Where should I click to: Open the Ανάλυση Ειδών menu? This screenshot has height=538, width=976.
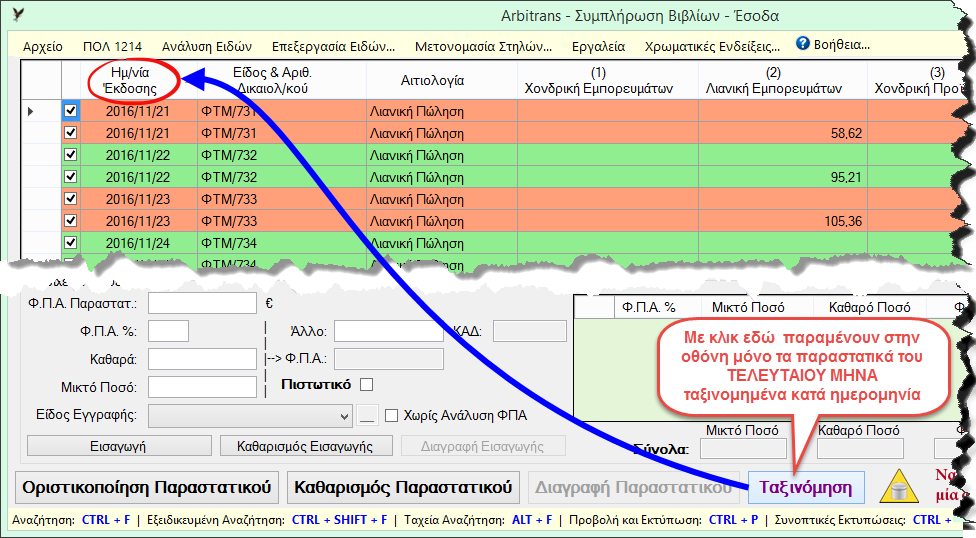(x=207, y=47)
